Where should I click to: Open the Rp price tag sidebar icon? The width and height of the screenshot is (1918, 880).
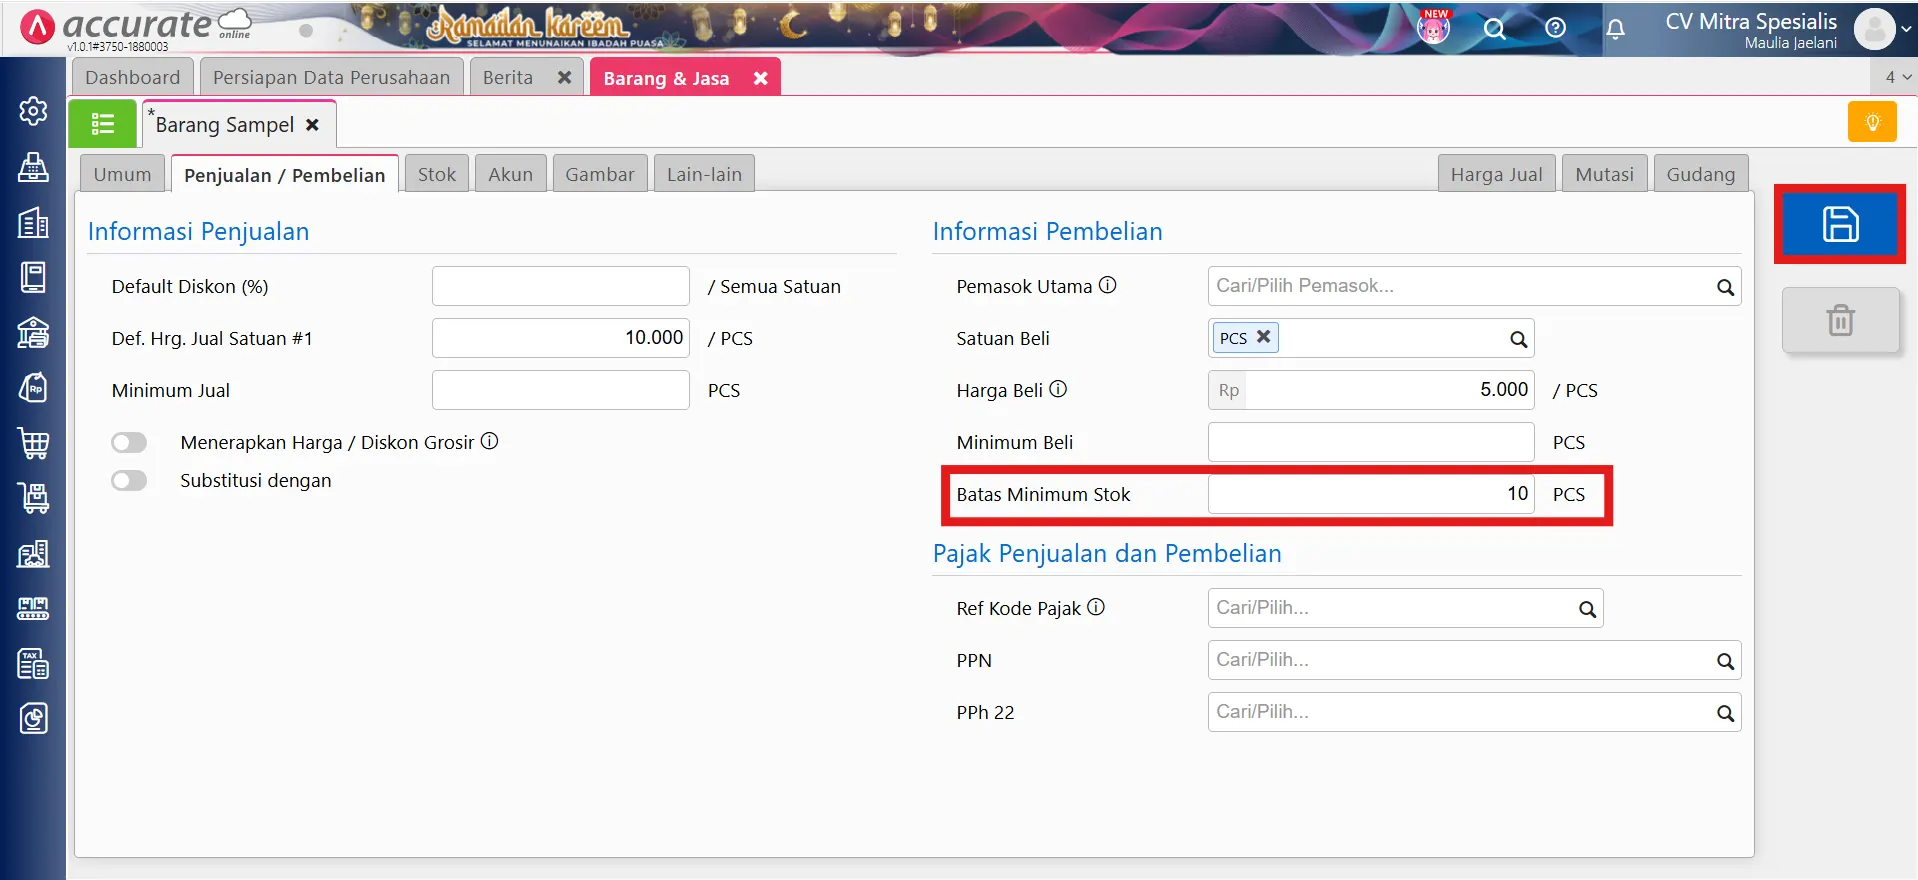(33, 387)
